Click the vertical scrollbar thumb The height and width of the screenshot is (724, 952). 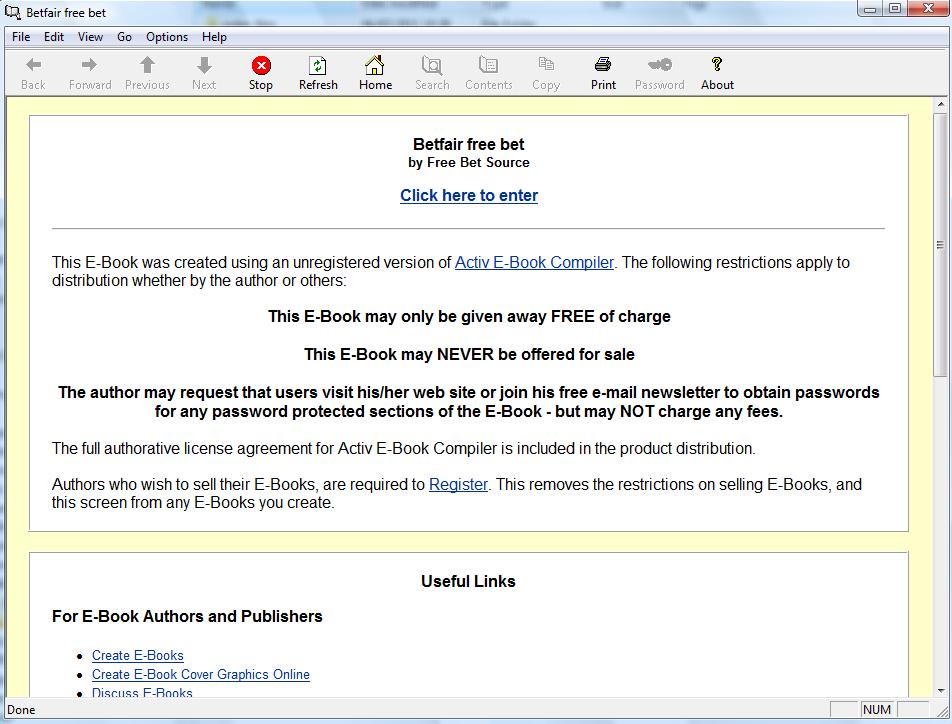pyautogui.click(x=940, y=244)
